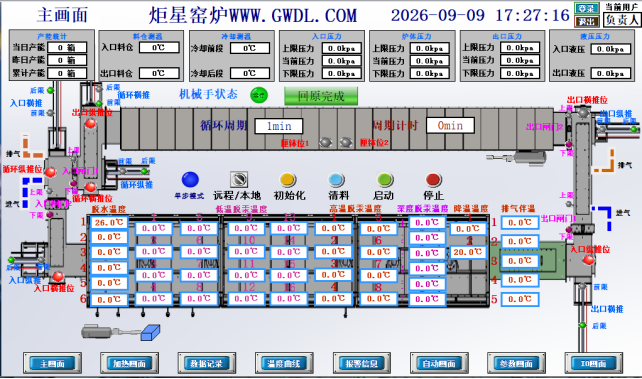The width and height of the screenshot is (642, 379).
Task: Click the green 回原完成 button
Action: pos(321,96)
